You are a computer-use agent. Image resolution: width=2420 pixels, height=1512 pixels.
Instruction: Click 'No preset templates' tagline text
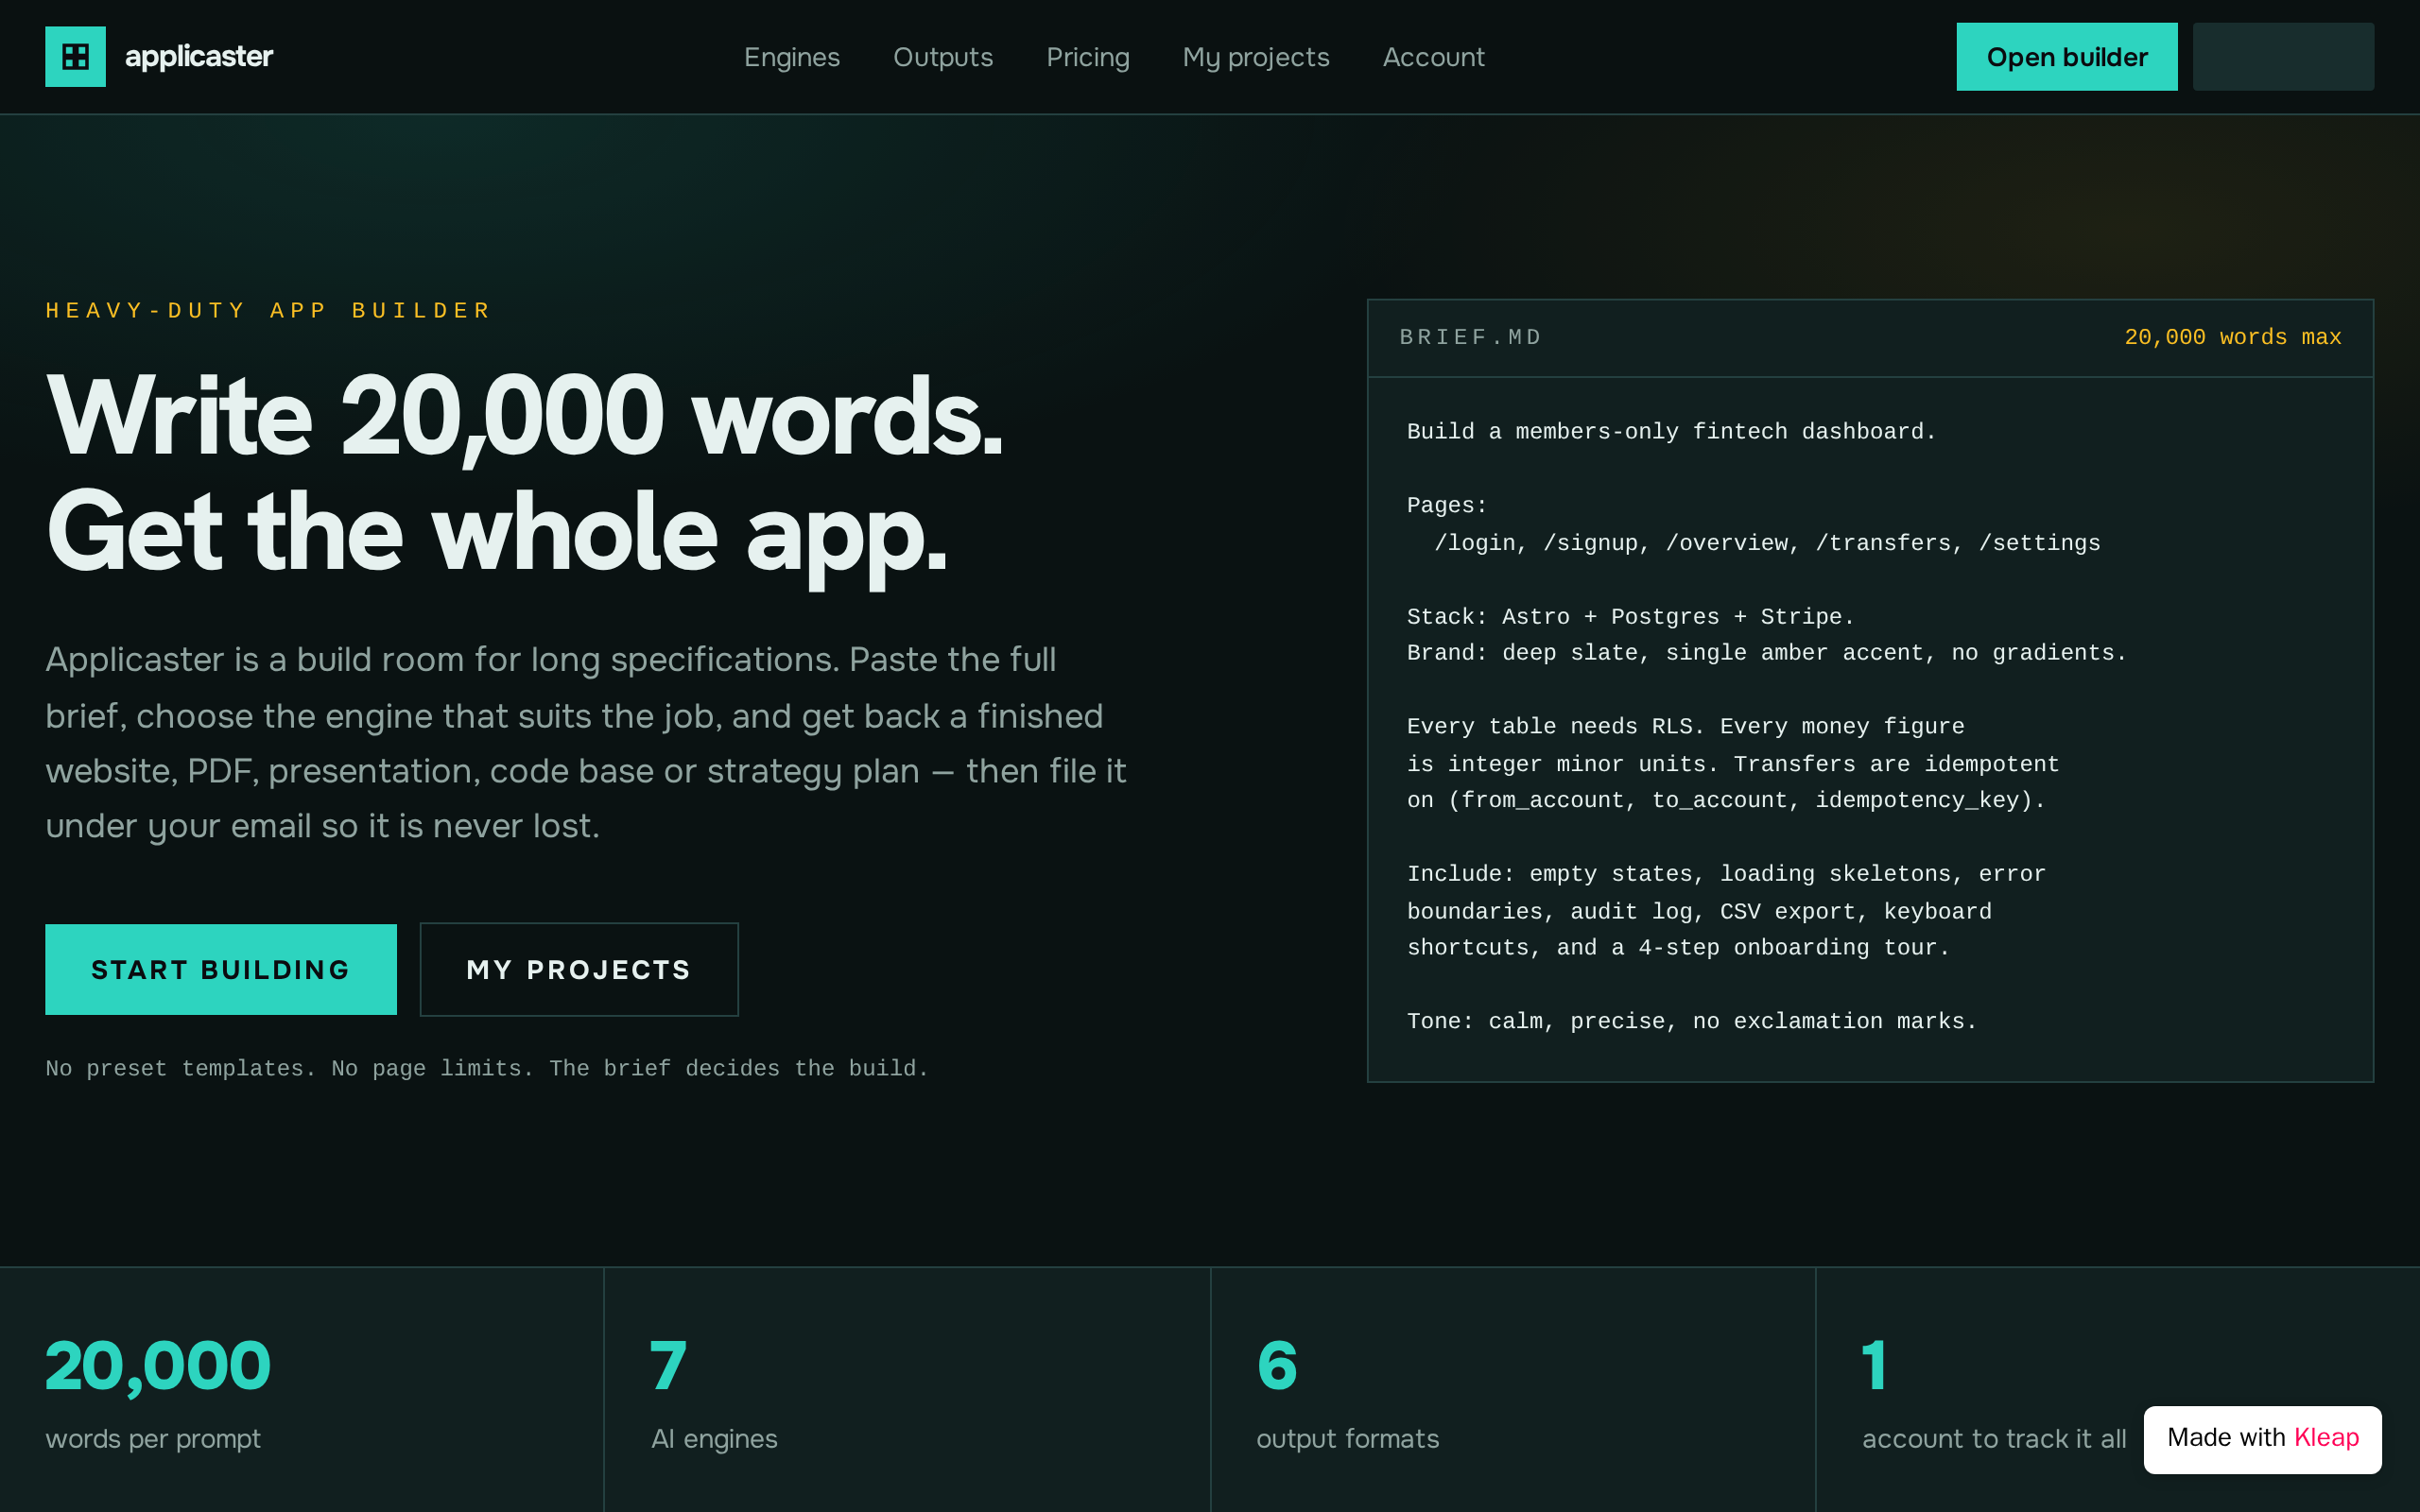pyautogui.click(x=487, y=1068)
